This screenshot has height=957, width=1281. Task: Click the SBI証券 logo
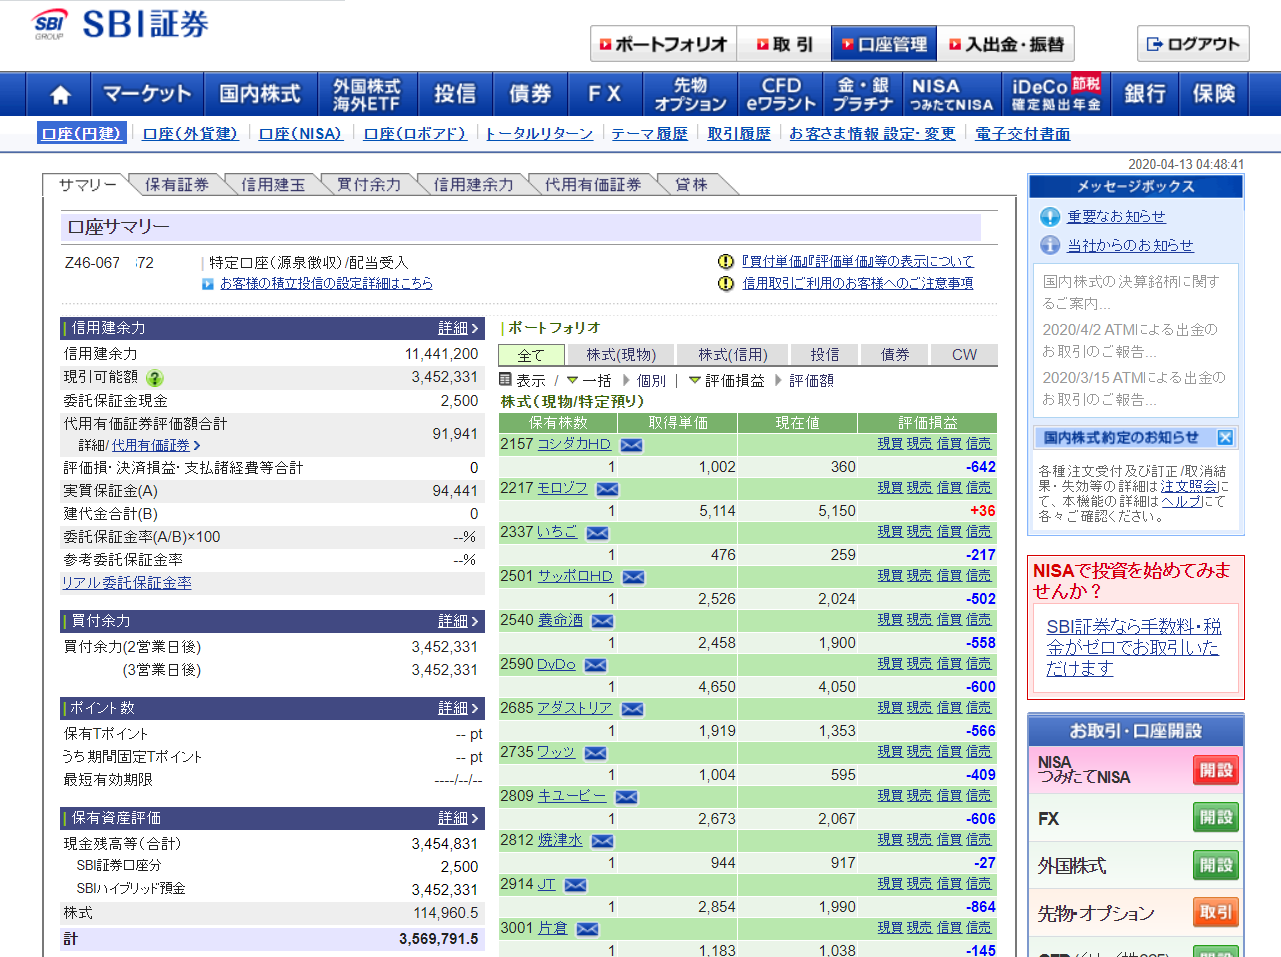[x=121, y=24]
